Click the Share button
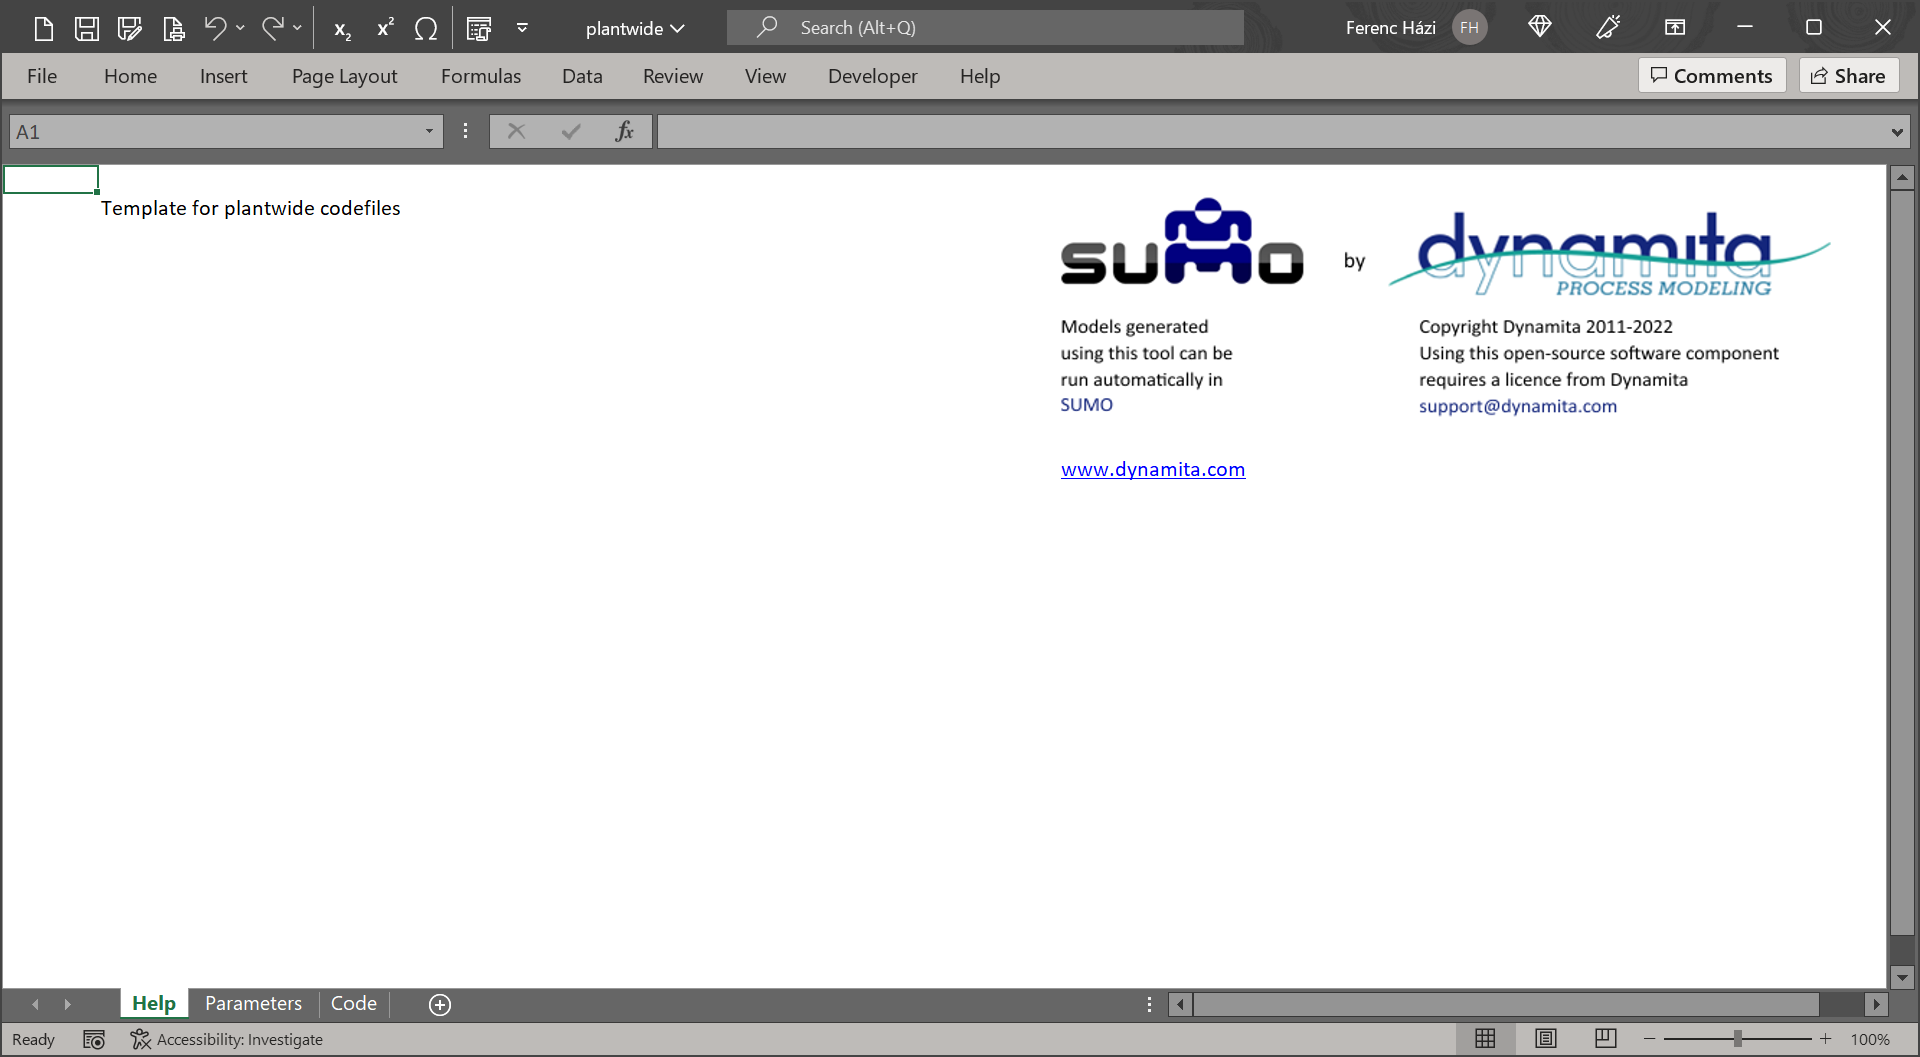 (x=1848, y=76)
